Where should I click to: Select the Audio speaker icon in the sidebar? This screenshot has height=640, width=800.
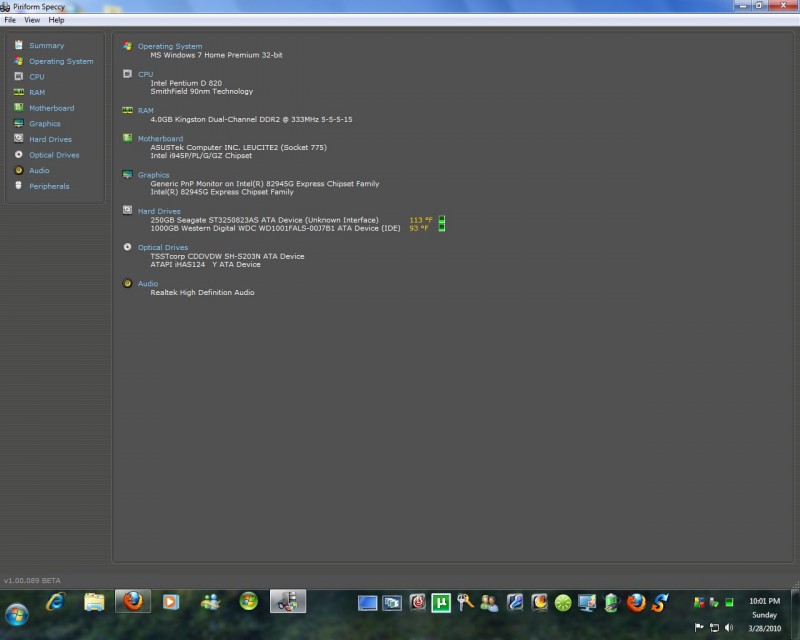19,170
